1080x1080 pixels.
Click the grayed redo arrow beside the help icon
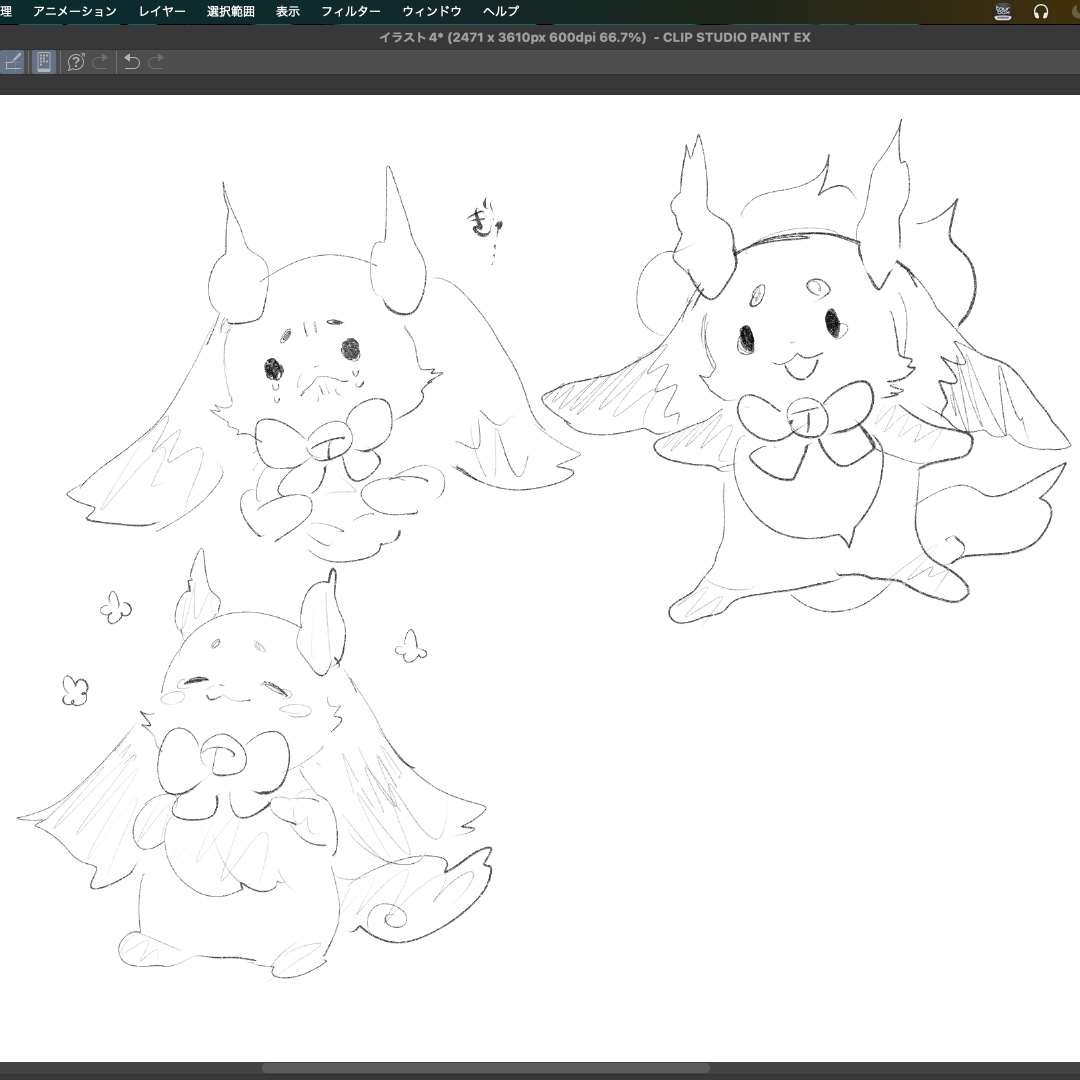100,62
